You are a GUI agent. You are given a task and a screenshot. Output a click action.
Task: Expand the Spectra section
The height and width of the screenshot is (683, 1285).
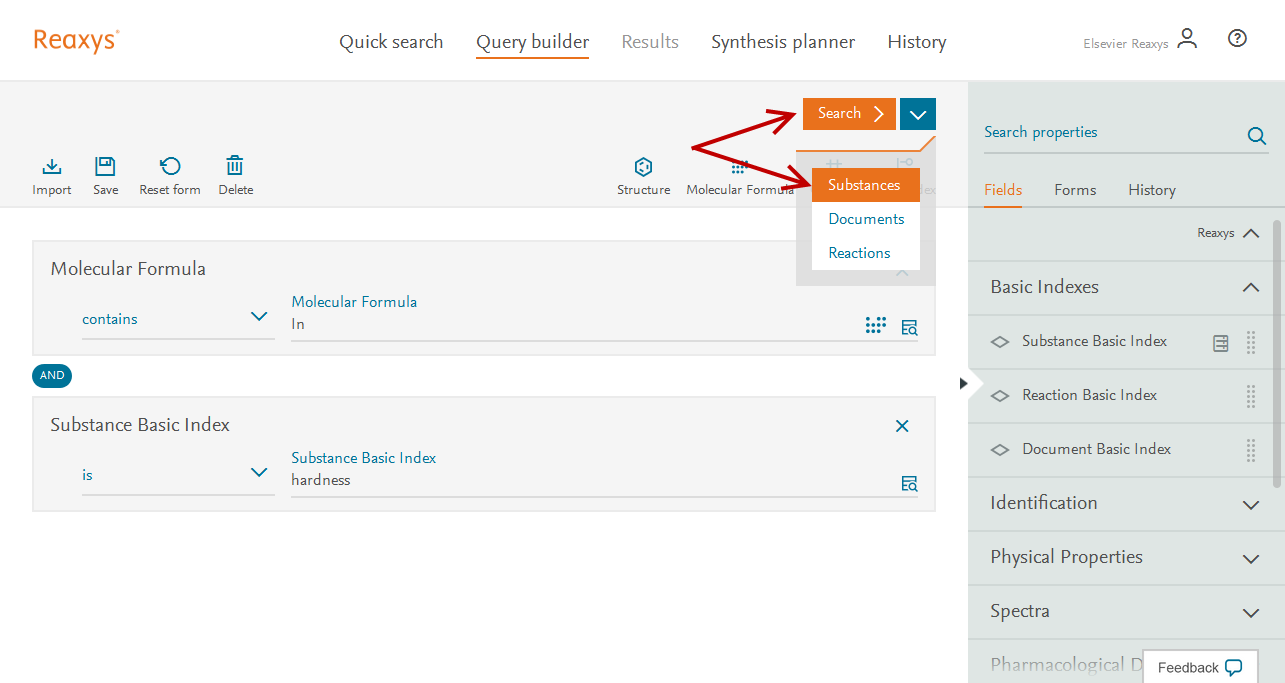click(1250, 612)
